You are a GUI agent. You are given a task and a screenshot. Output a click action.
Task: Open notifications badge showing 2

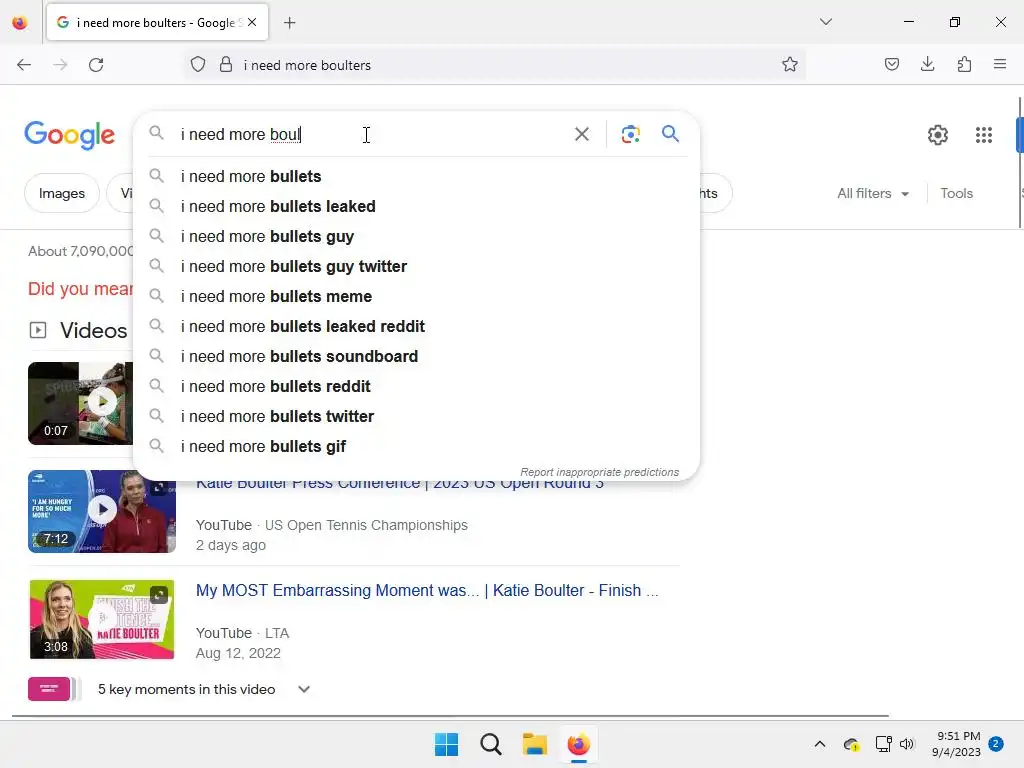click(996, 744)
